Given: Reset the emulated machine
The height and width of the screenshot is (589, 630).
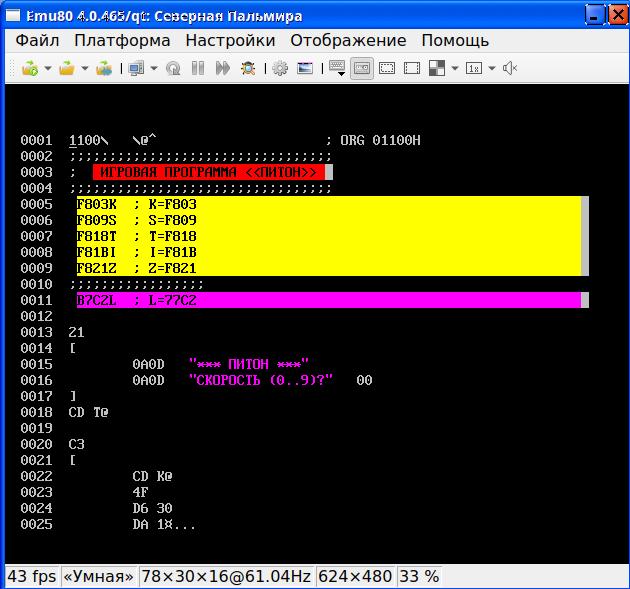Looking at the screenshot, I should [173, 68].
